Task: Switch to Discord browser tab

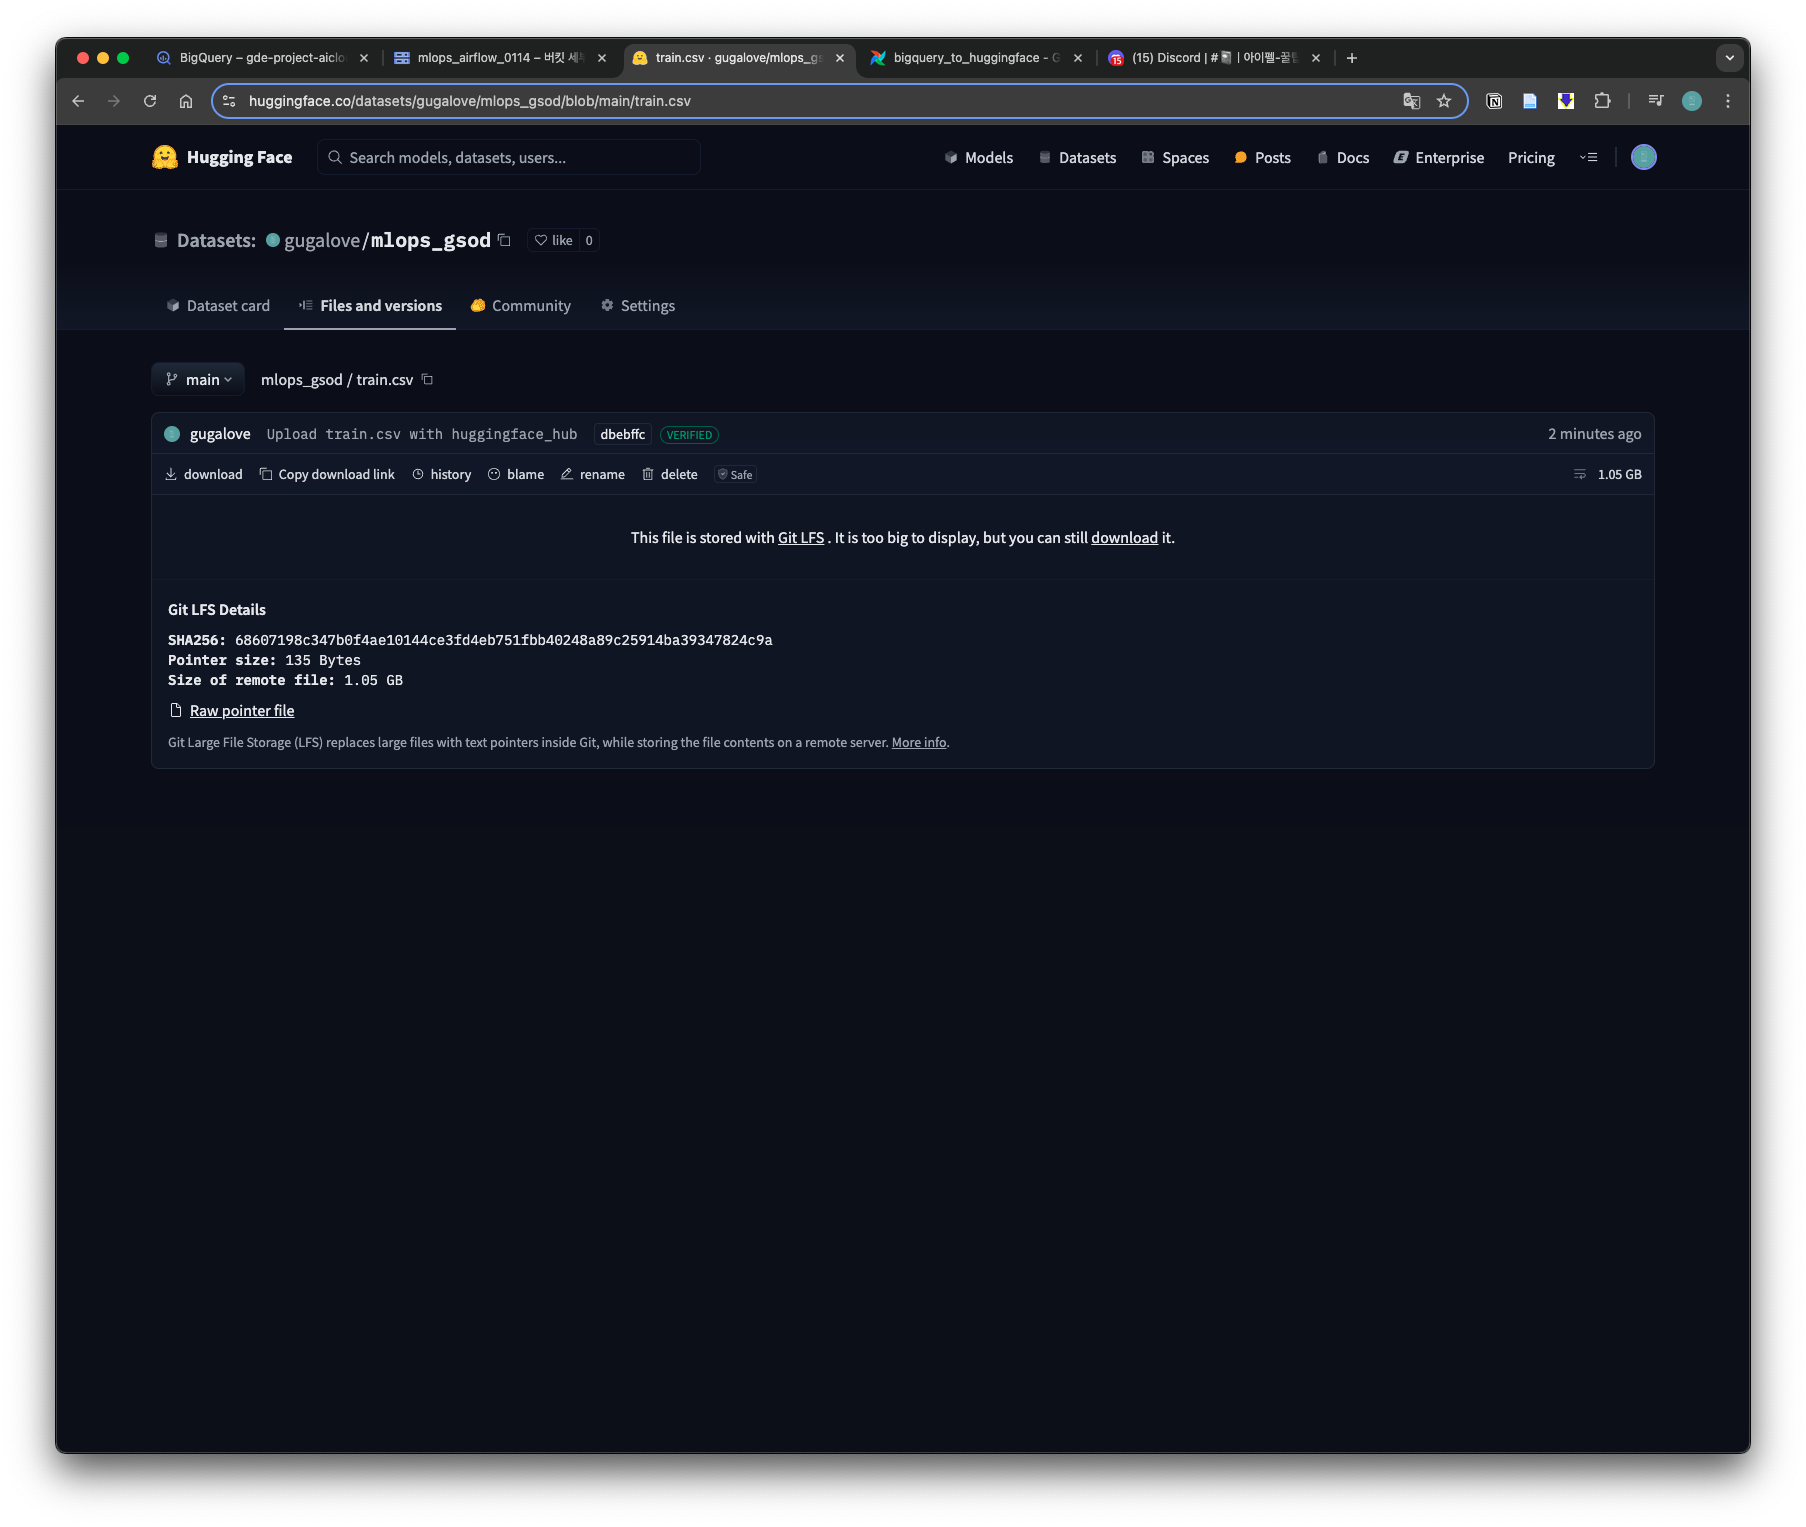Action: [1214, 58]
